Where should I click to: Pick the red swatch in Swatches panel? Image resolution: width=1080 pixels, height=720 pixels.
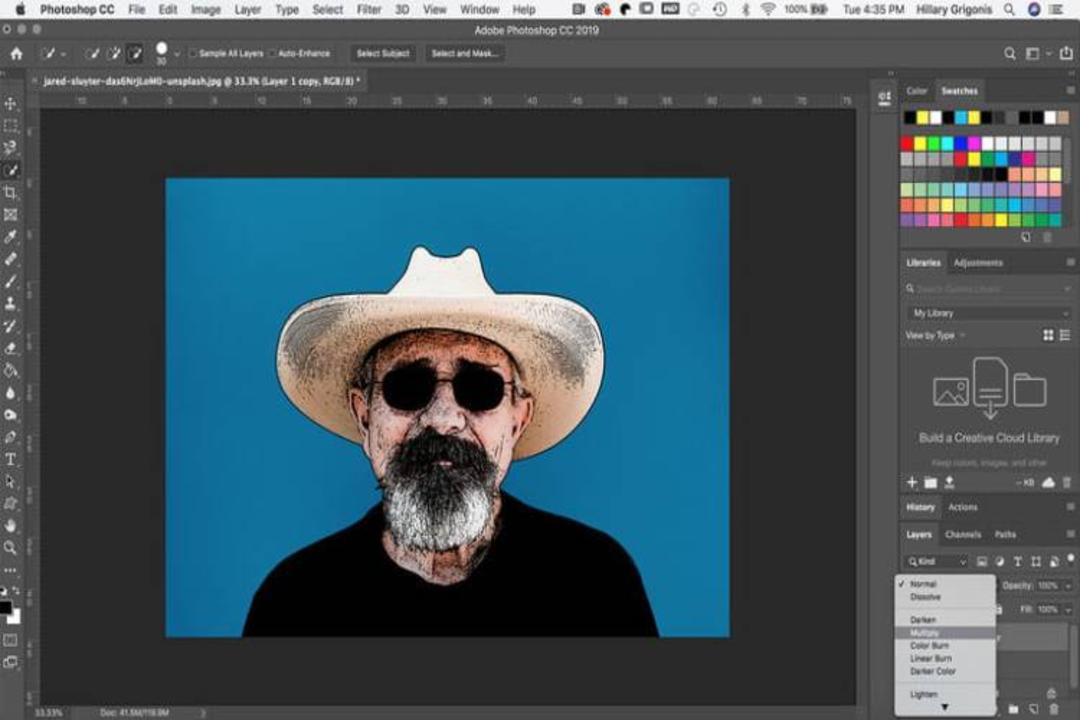coord(906,143)
